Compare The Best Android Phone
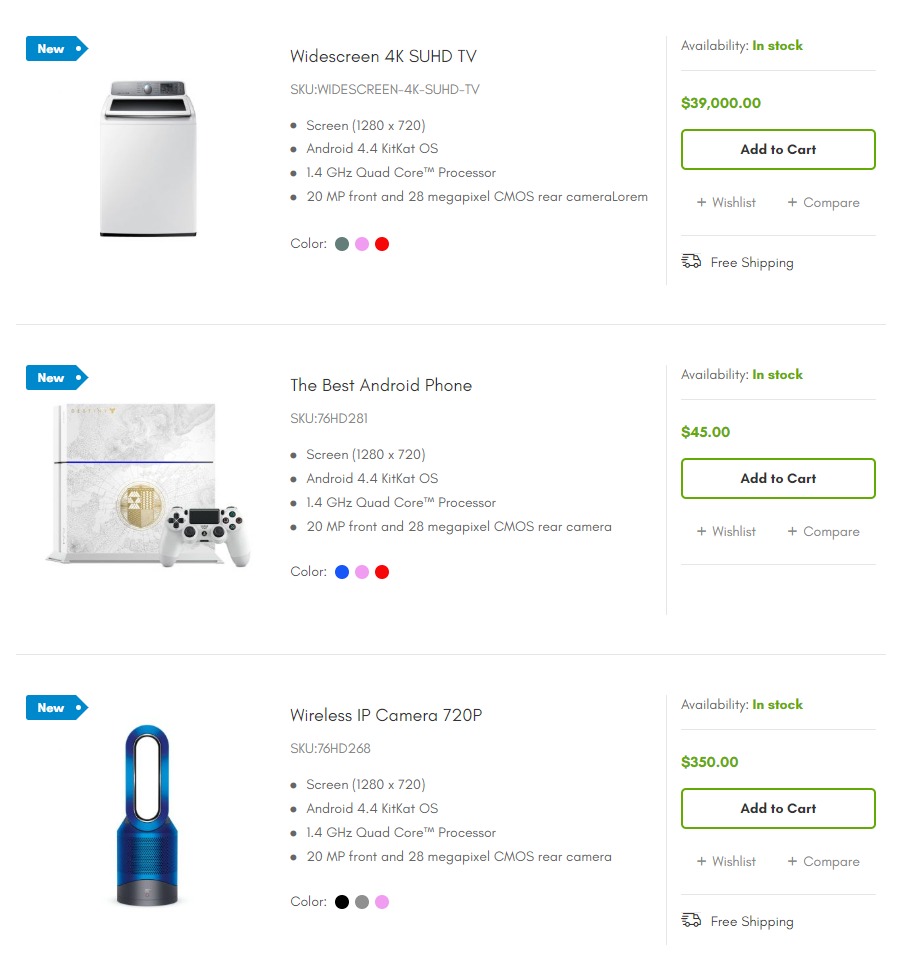924x975 pixels. tap(824, 532)
